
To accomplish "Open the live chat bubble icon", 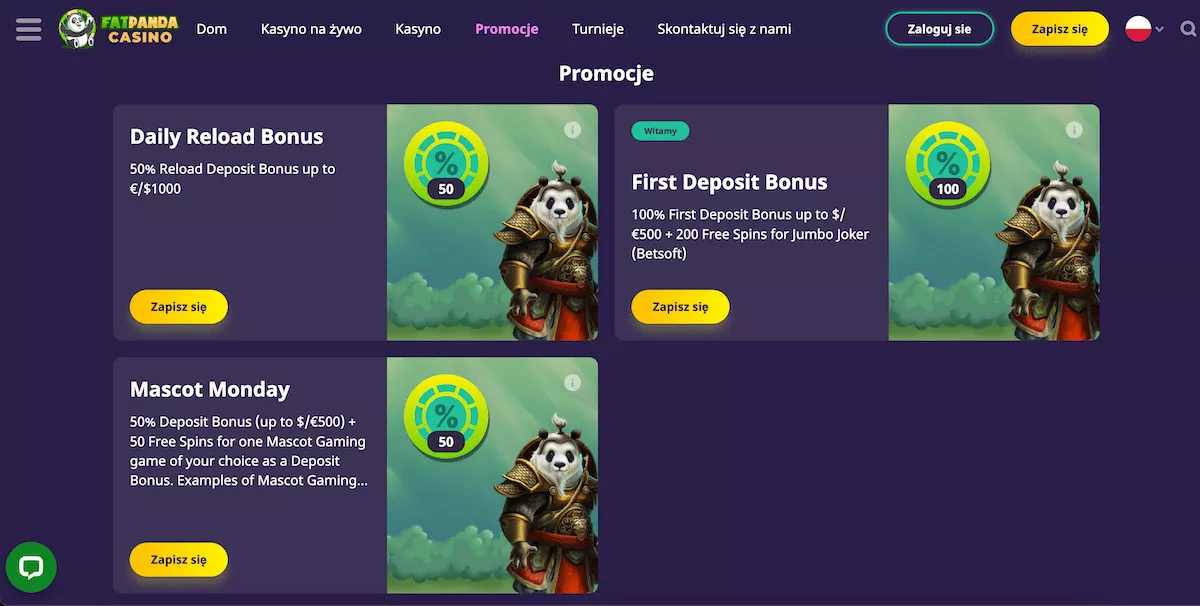I will tap(31, 568).
